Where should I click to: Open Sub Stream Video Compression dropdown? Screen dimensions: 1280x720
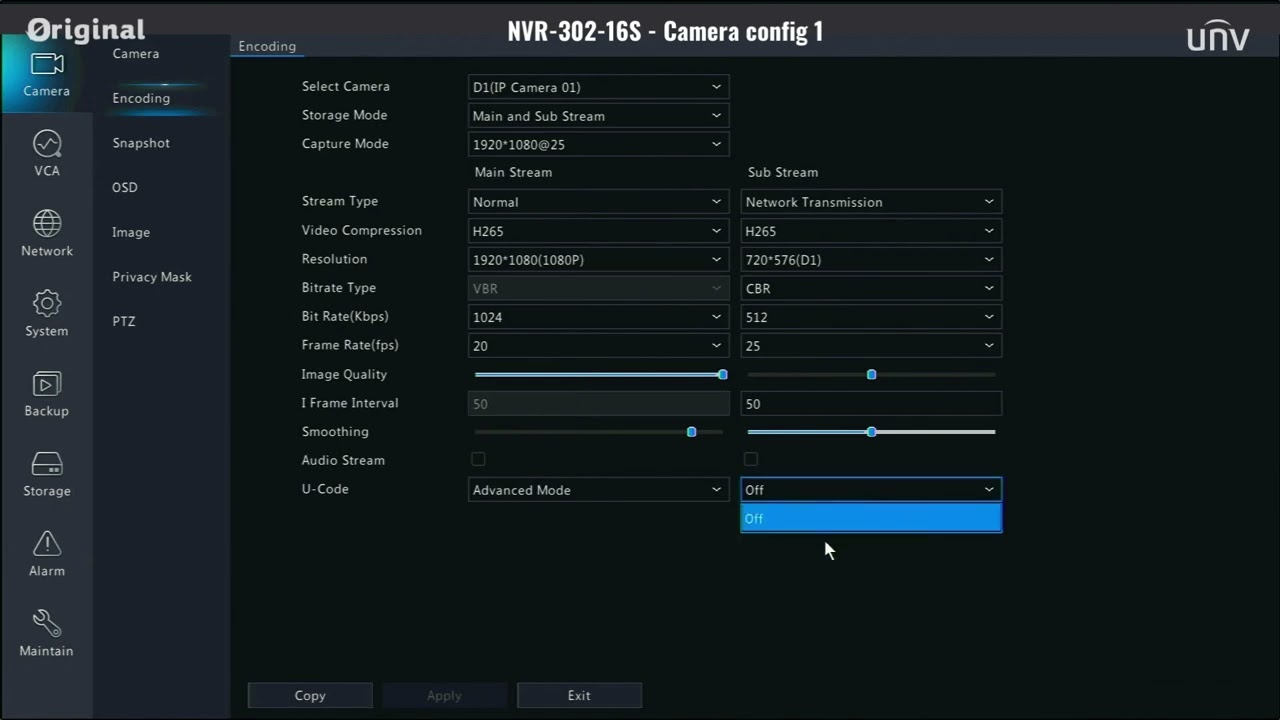tap(871, 231)
